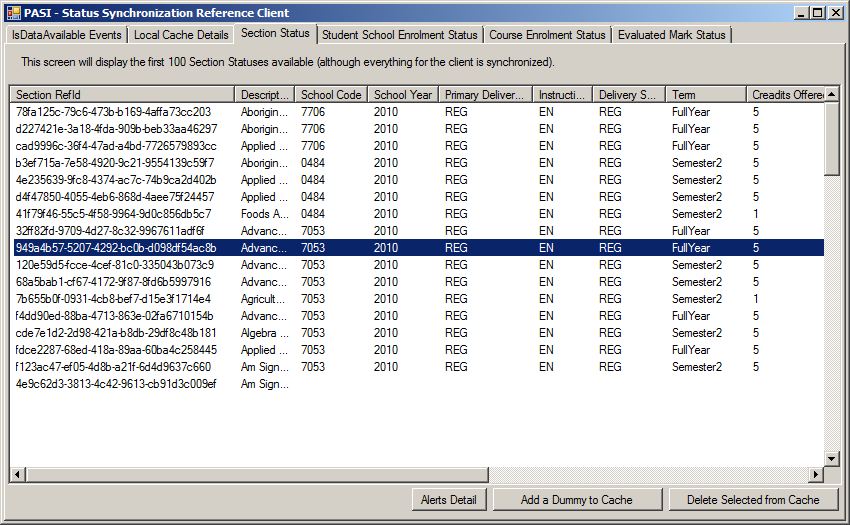This screenshot has height=525, width=850.
Task: Click Delete Selected from Cache button
Action: pos(755,500)
